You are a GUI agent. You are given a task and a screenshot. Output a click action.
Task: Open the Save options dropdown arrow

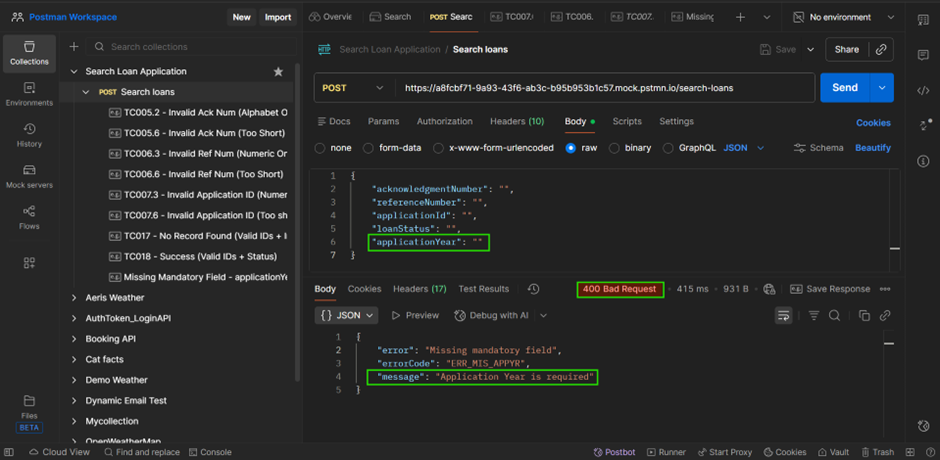click(x=811, y=50)
